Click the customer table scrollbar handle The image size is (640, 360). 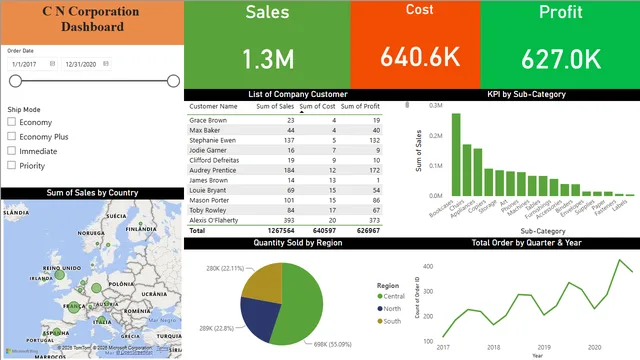pyautogui.click(x=407, y=105)
